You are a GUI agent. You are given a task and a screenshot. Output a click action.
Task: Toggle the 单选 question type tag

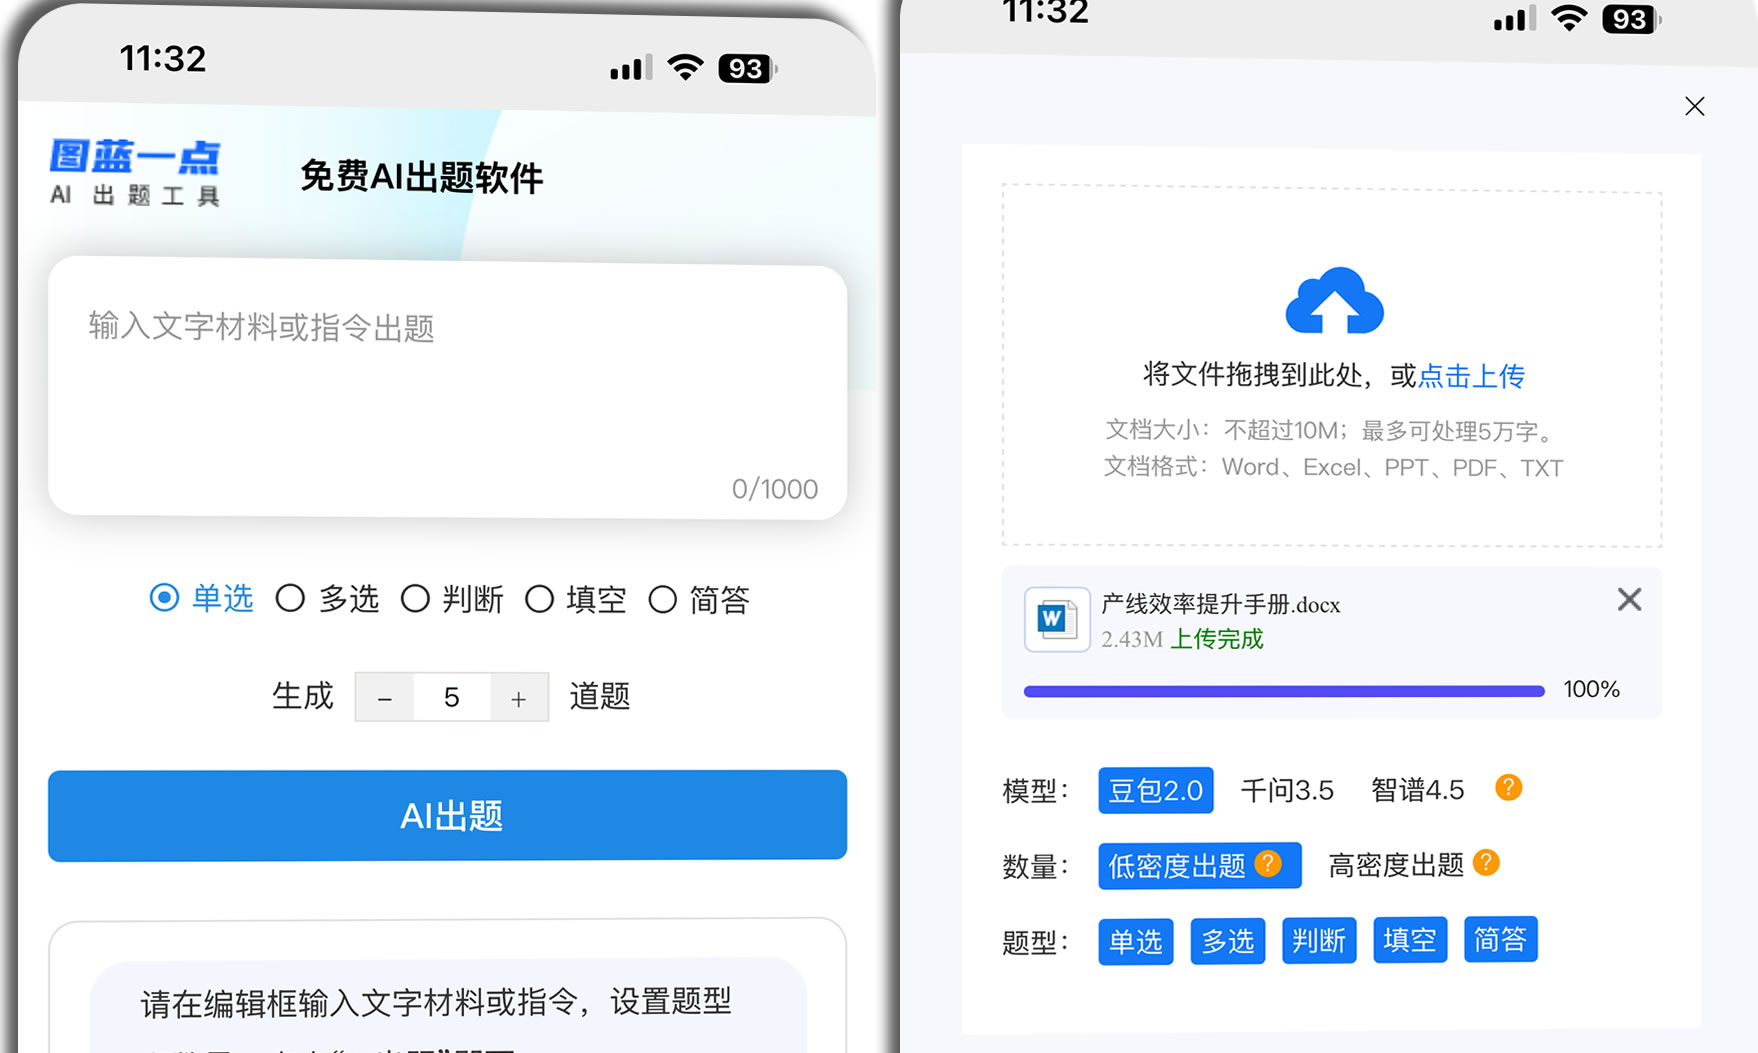click(1136, 941)
